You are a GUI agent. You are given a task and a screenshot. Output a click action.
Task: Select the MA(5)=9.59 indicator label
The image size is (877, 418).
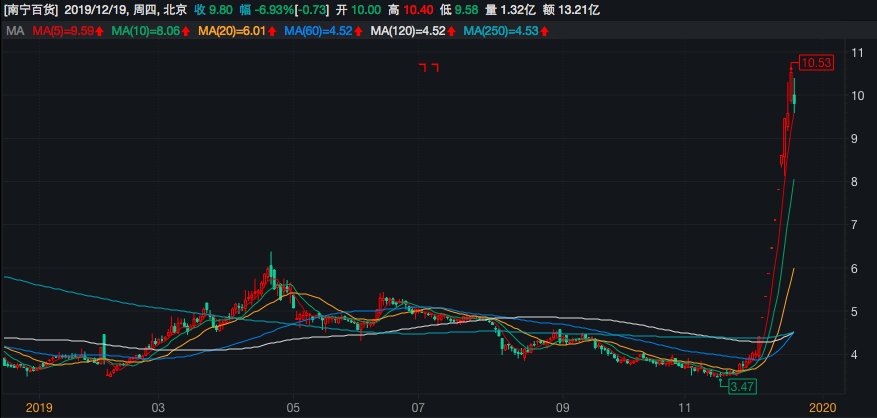62,32
